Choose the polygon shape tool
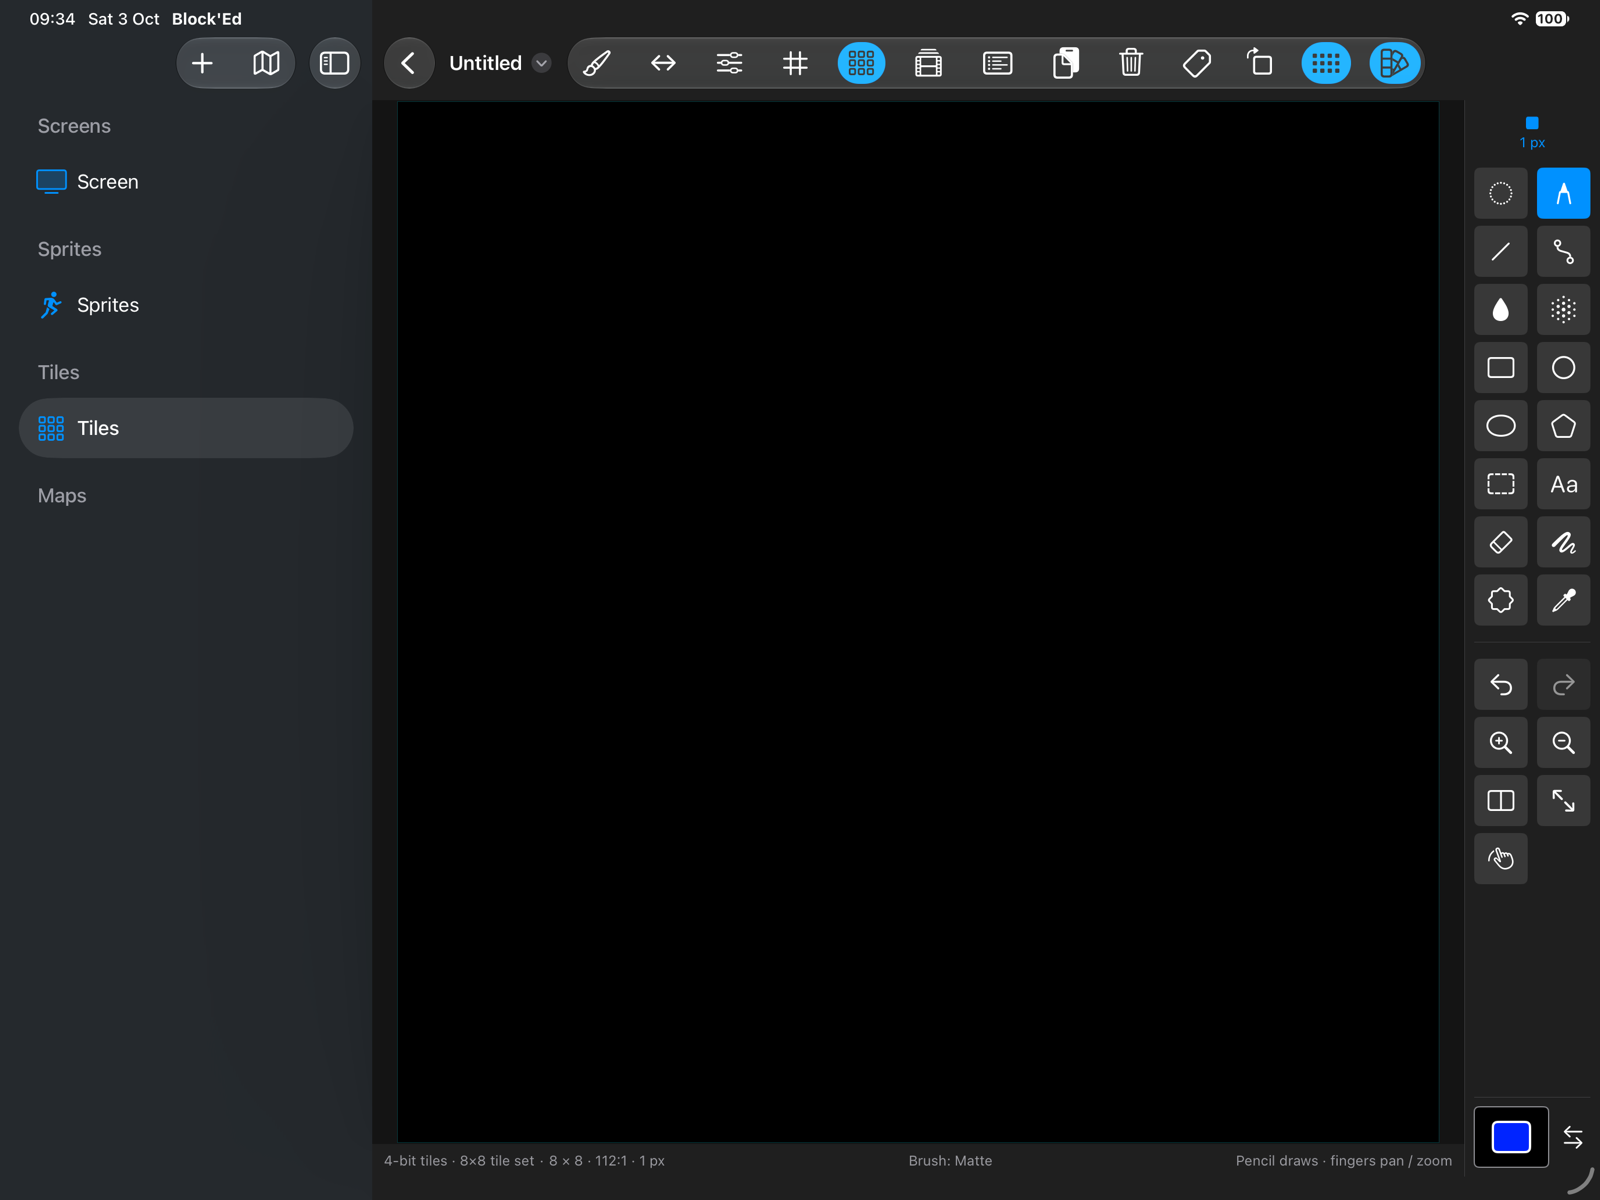 1563,426
